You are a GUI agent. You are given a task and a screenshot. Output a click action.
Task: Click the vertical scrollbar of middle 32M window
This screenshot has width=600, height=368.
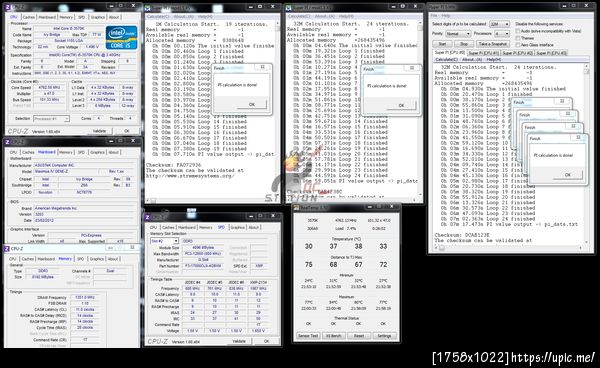[x=420, y=109]
